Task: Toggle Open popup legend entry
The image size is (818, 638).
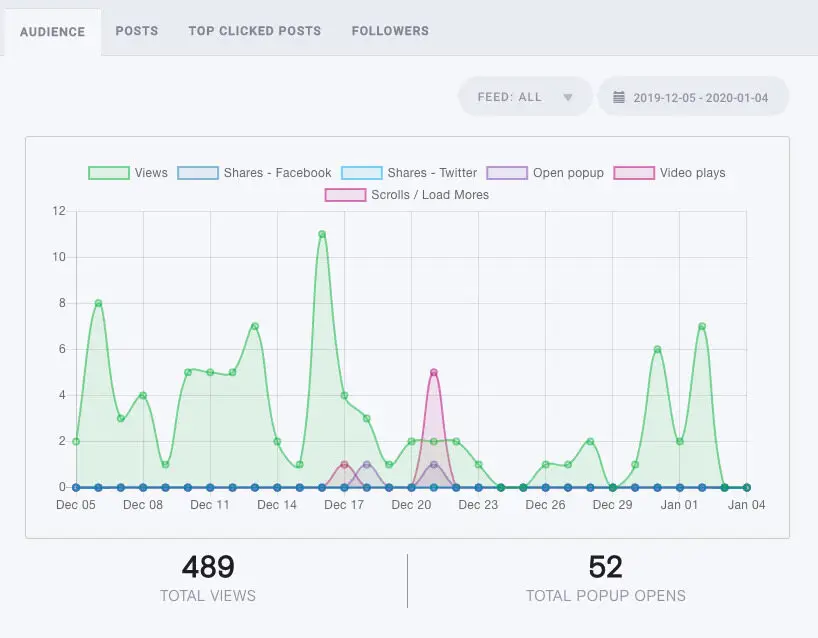Action: [x=545, y=173]
